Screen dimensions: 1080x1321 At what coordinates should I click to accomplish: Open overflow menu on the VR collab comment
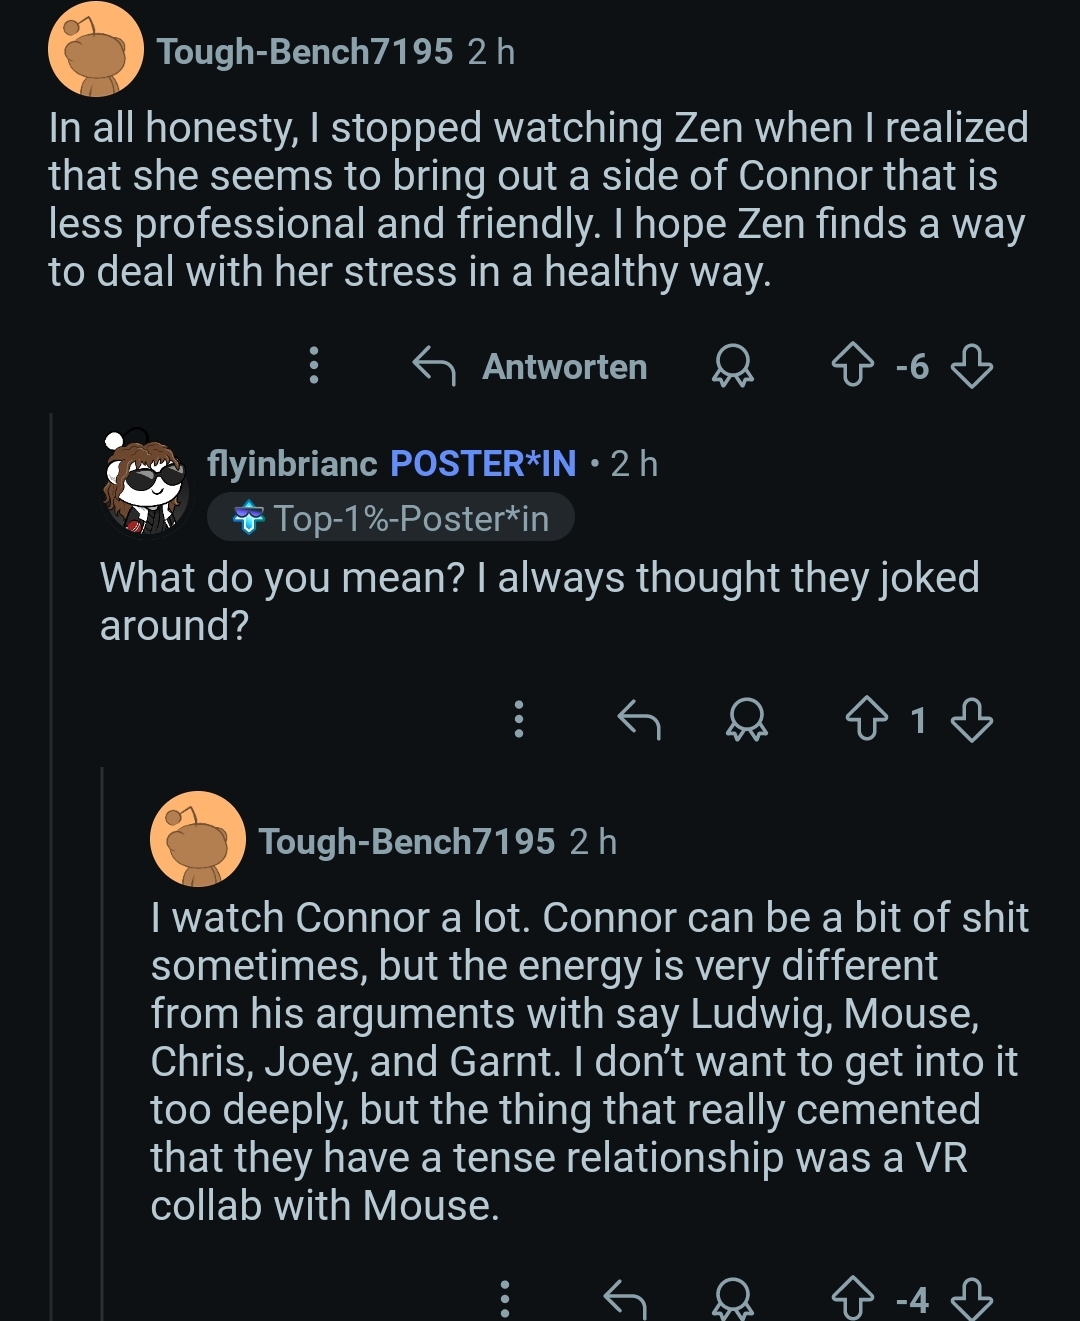505,1299
